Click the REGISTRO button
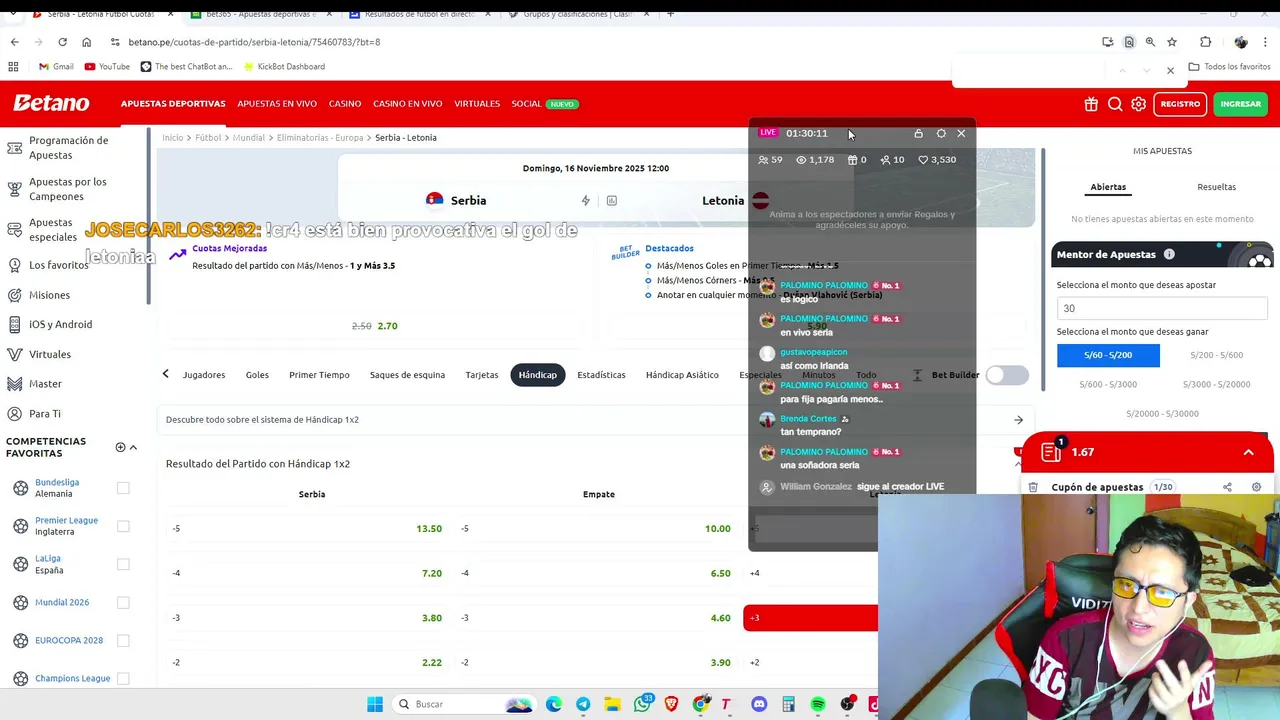The height and width of the screenshot is (720, 1280). pyautogui.click(x=1180, y=104)
